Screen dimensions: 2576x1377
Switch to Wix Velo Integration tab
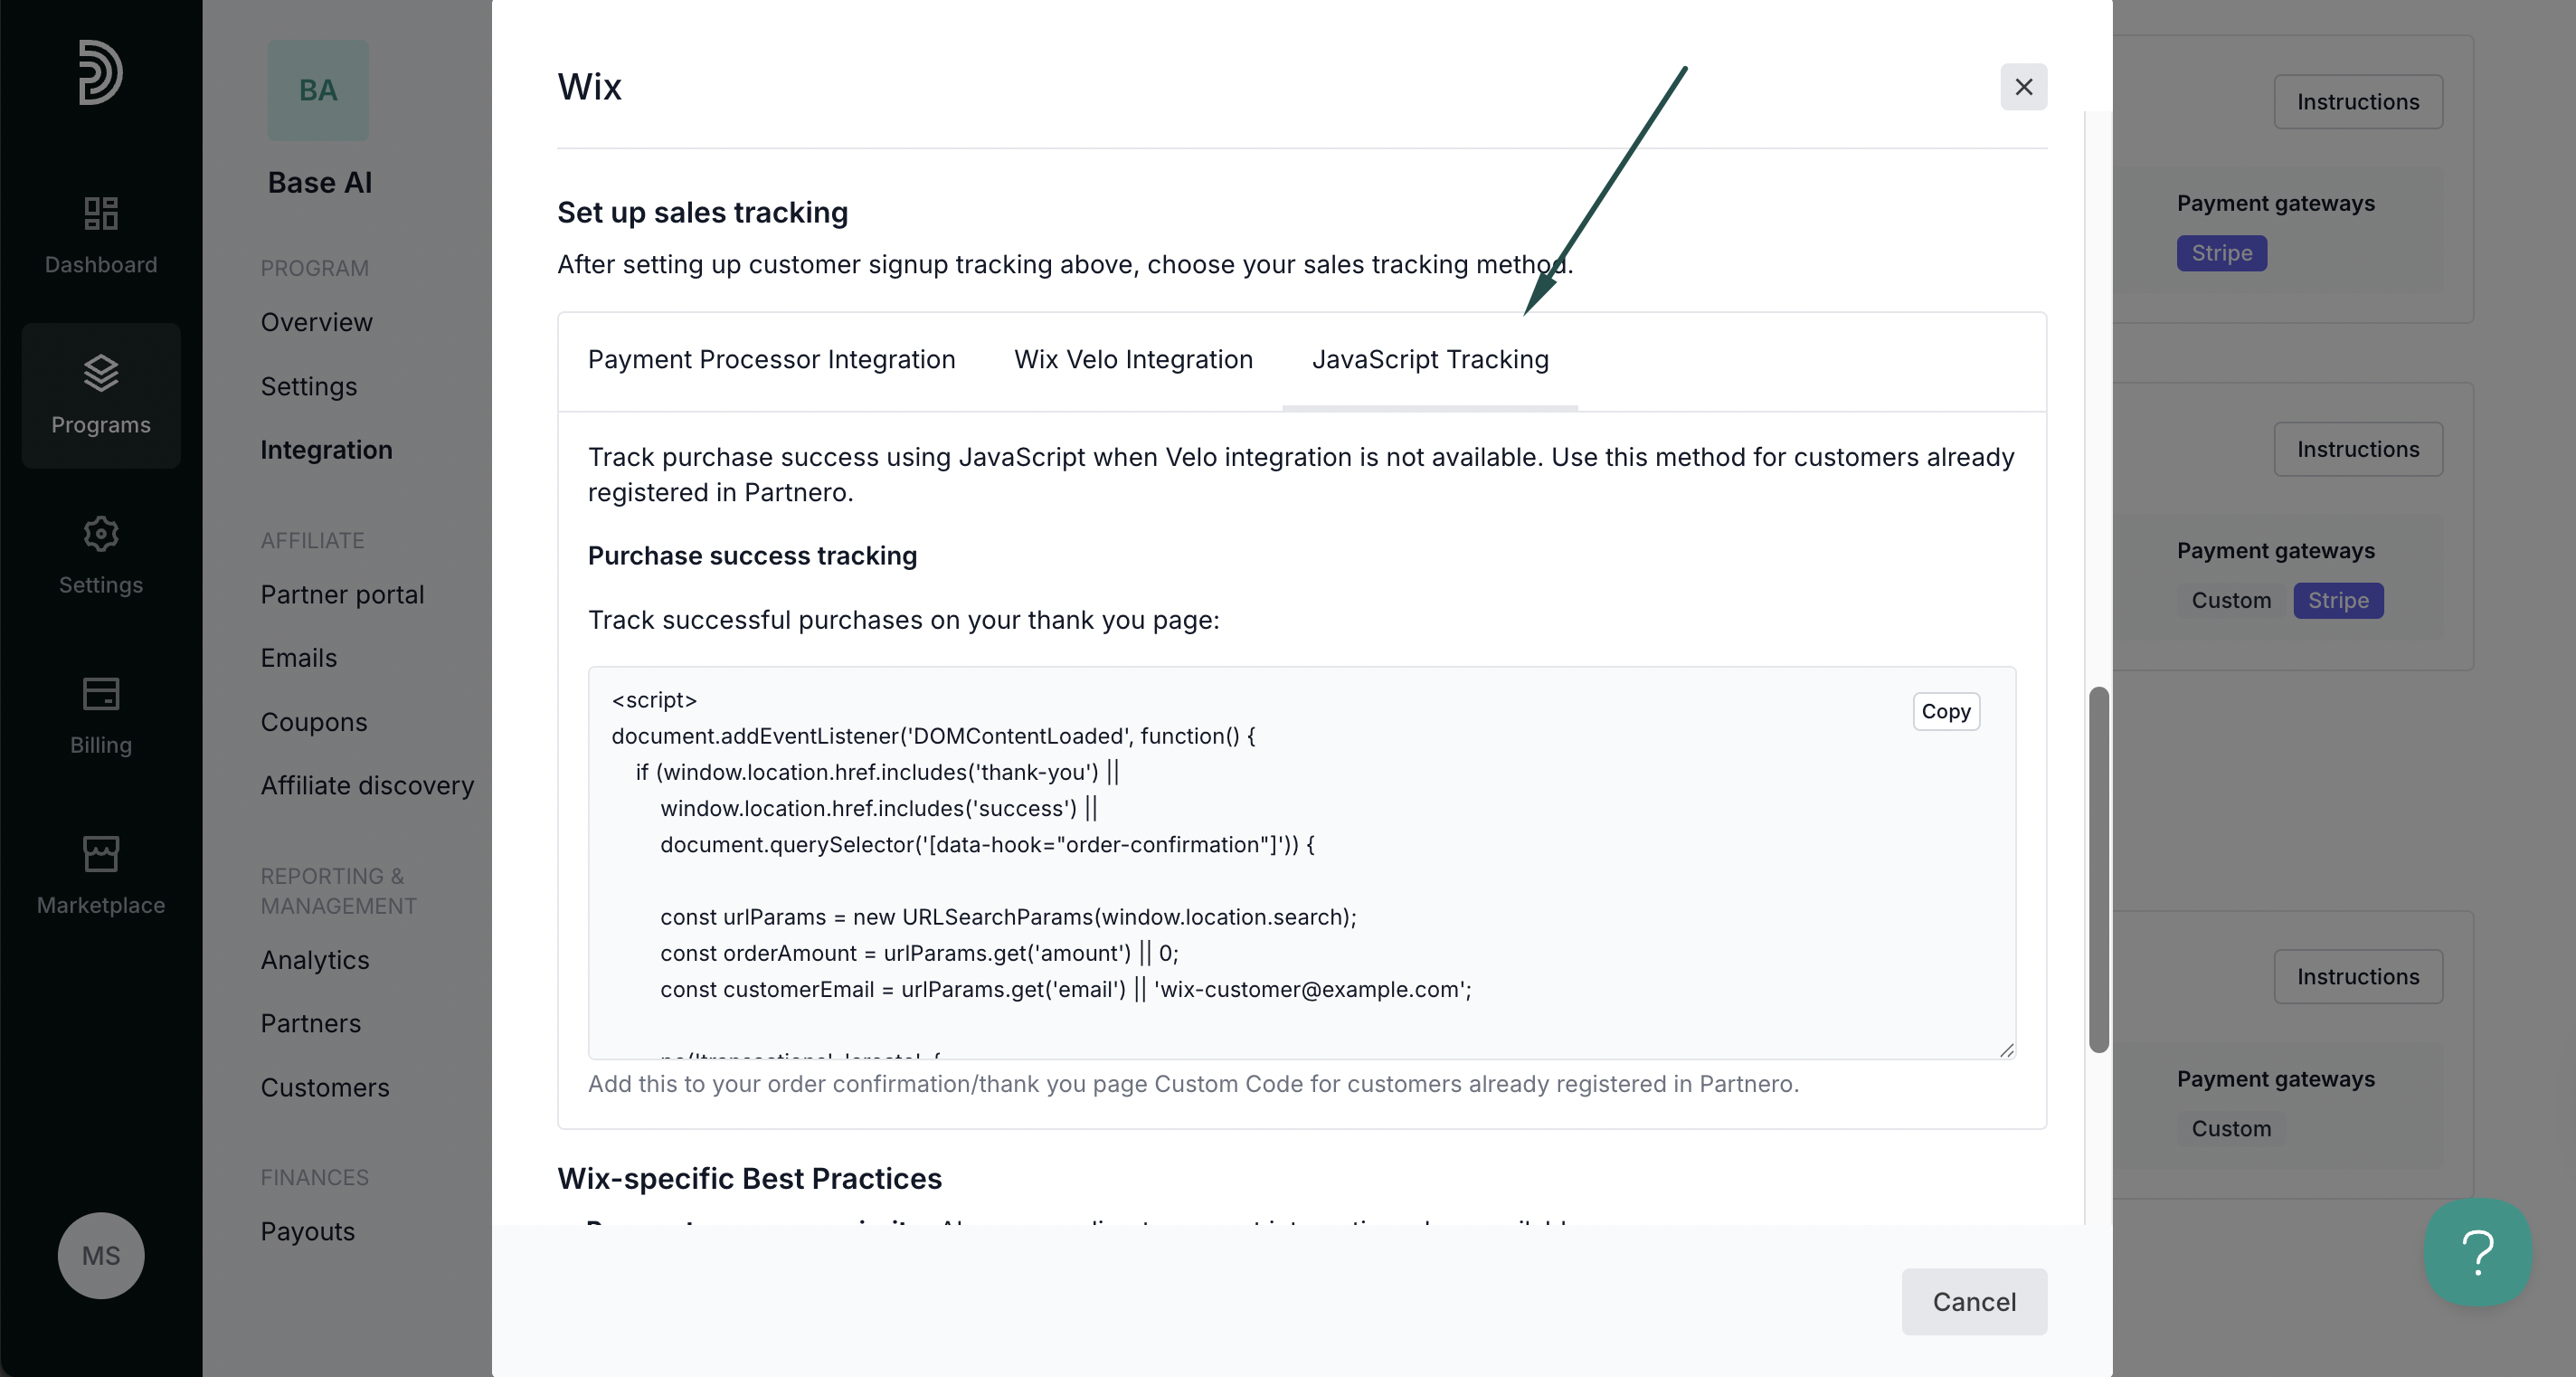1133,360
